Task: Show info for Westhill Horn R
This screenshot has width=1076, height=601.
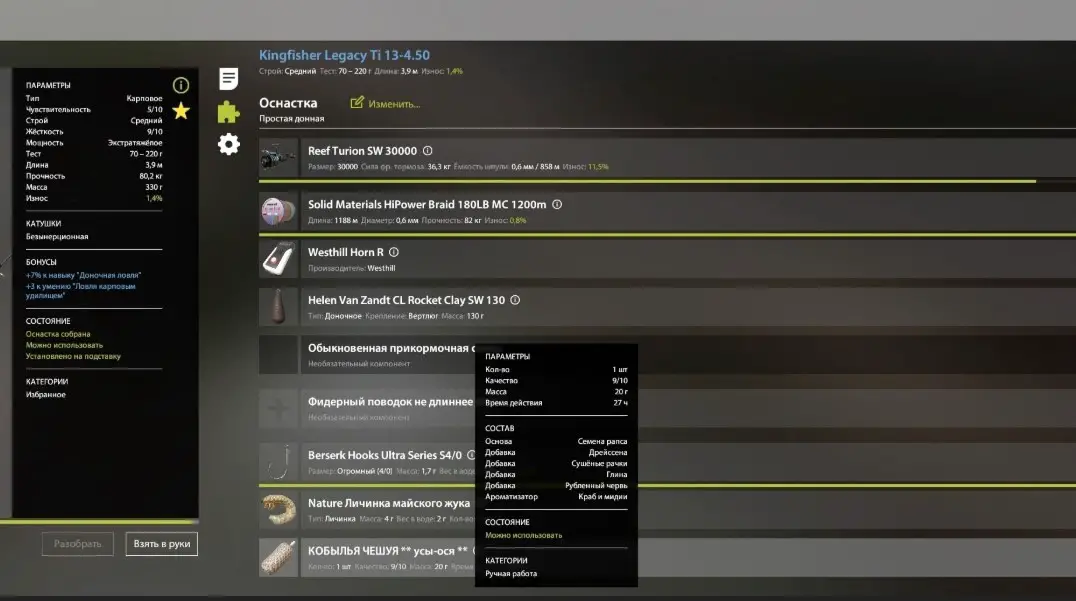Action: pos(394,252)
